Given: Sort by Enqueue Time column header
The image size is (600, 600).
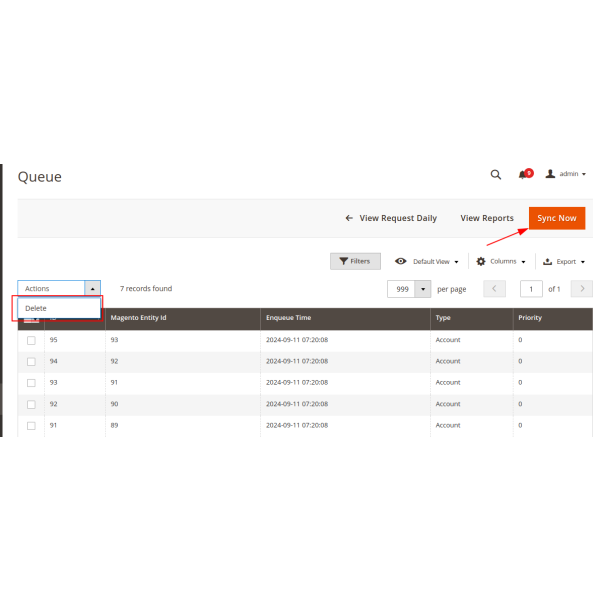Looking at the screenshot, I should [288, 318].
